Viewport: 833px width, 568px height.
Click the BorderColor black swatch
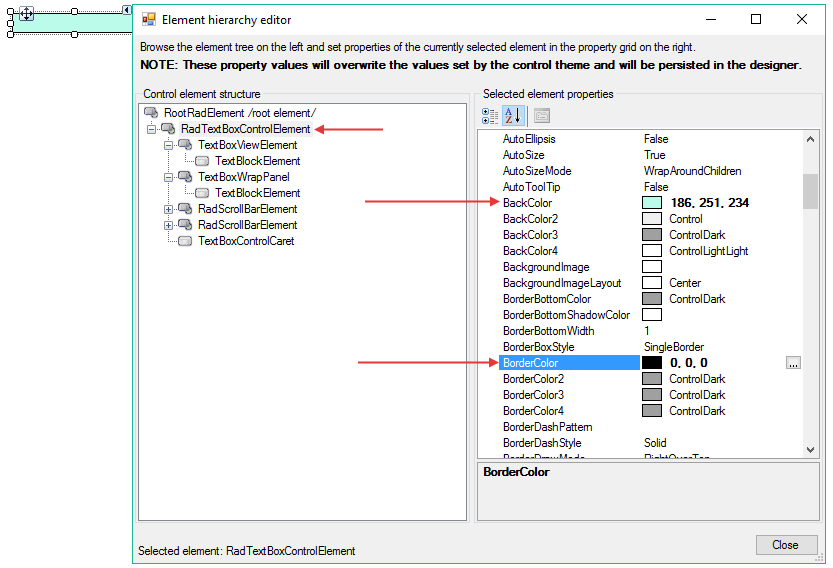[652, 363]
